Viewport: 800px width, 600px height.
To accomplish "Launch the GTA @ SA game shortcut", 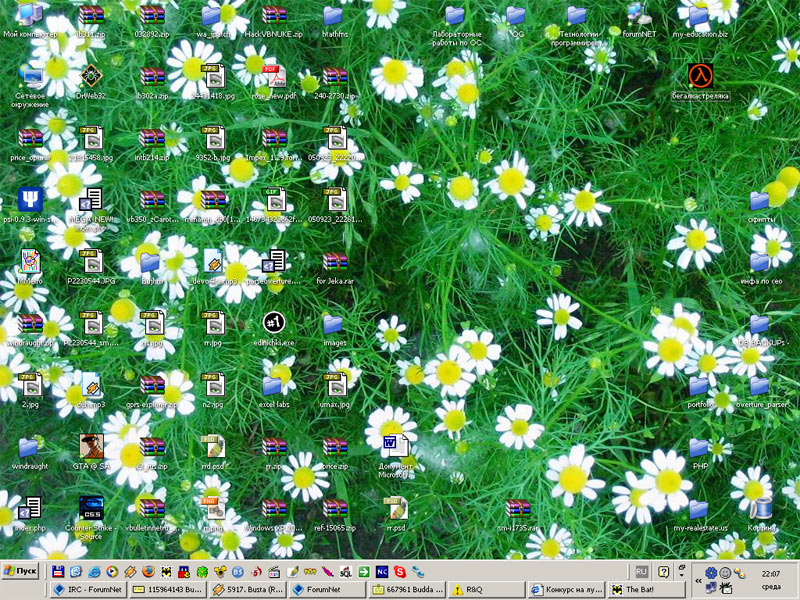I will 91,446.
